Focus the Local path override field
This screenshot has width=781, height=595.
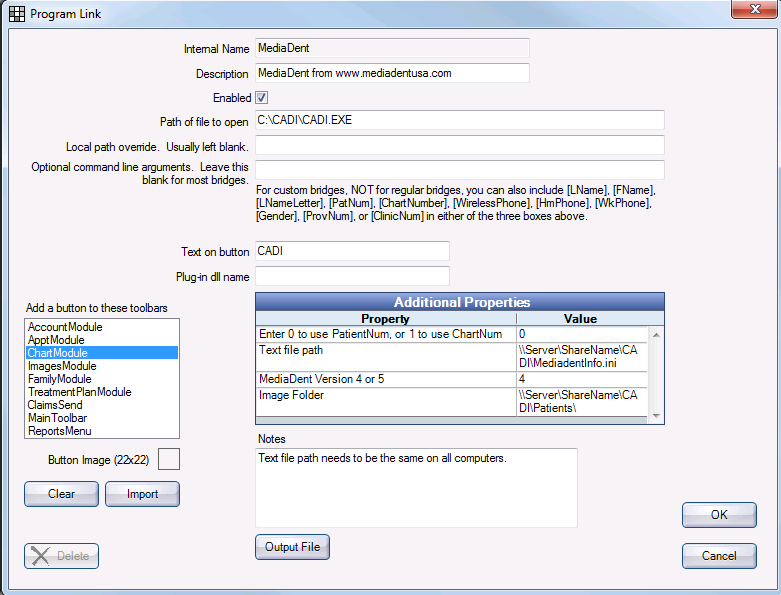tap(460, 145)
